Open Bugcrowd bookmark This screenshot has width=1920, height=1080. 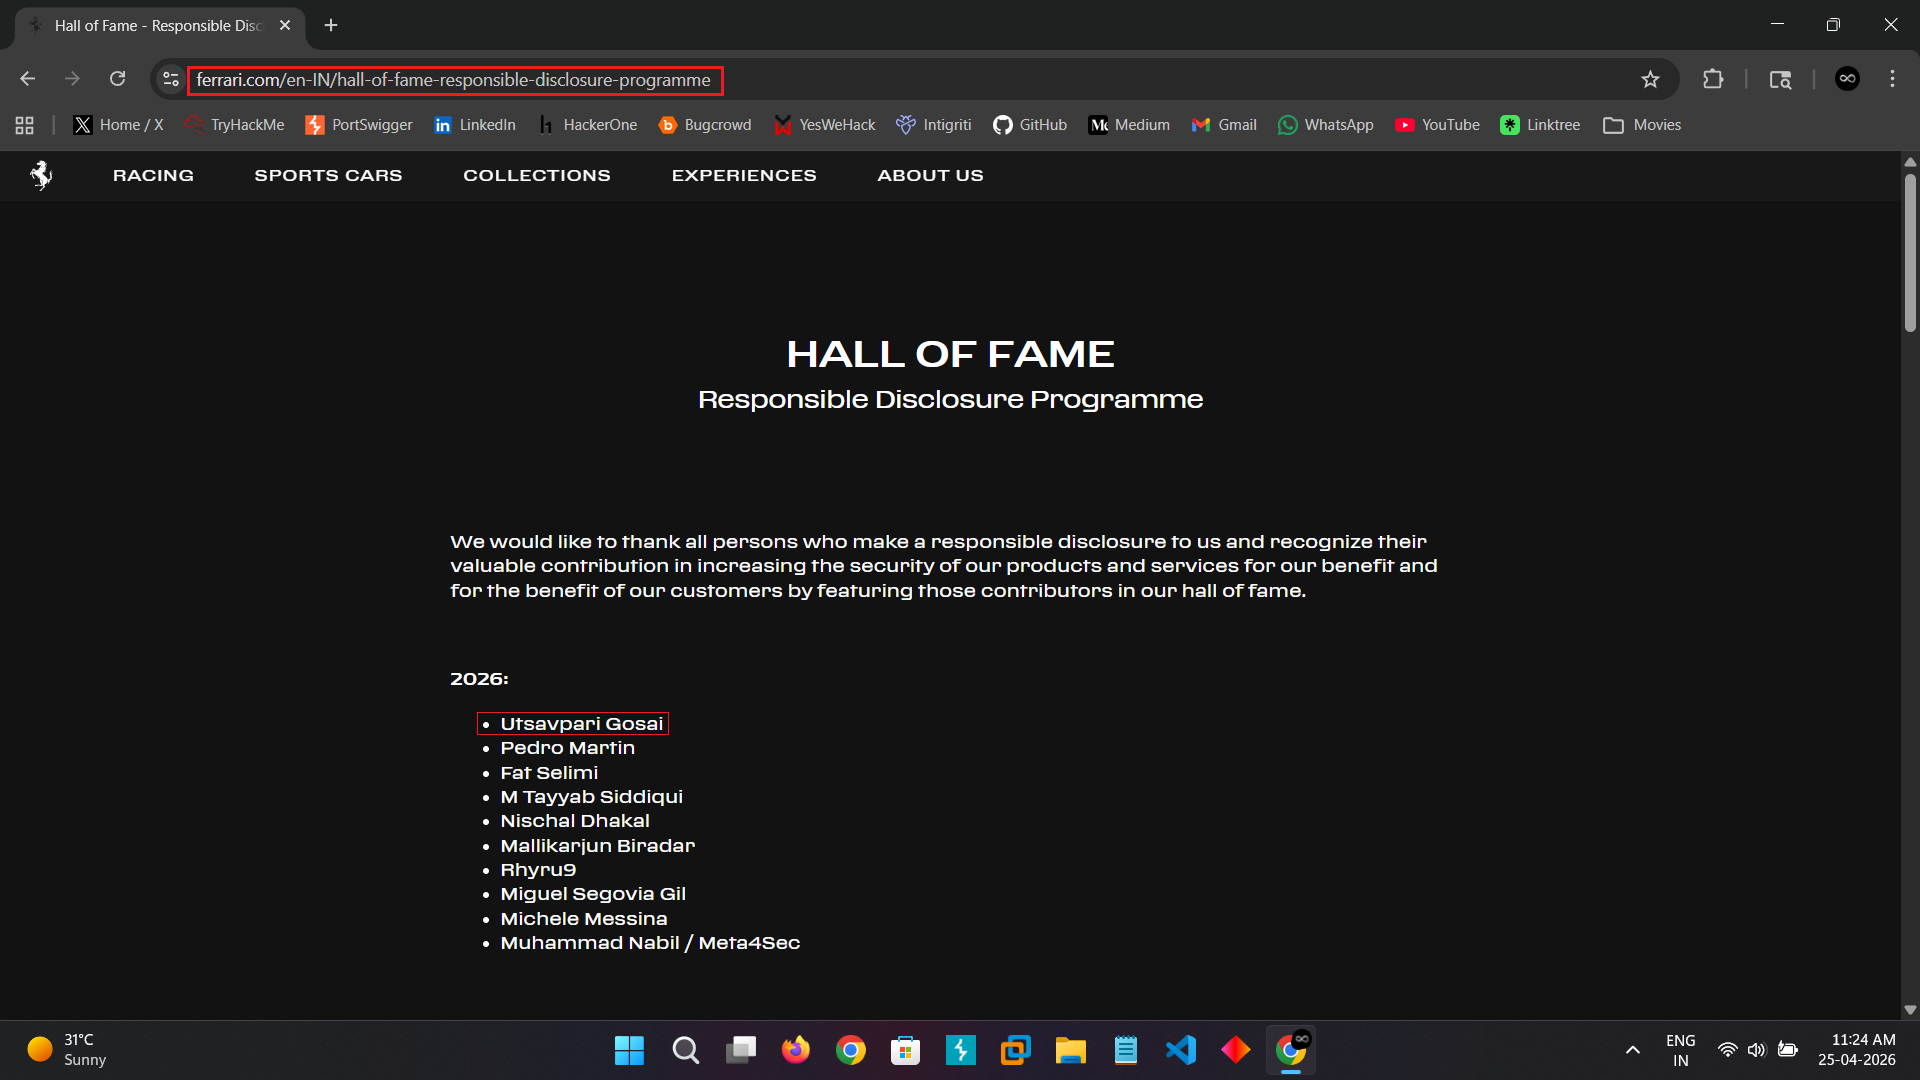705,125
